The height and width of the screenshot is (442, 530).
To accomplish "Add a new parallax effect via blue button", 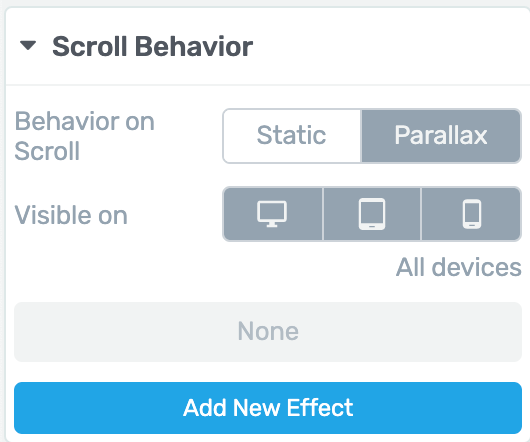I will click(268, 408).
